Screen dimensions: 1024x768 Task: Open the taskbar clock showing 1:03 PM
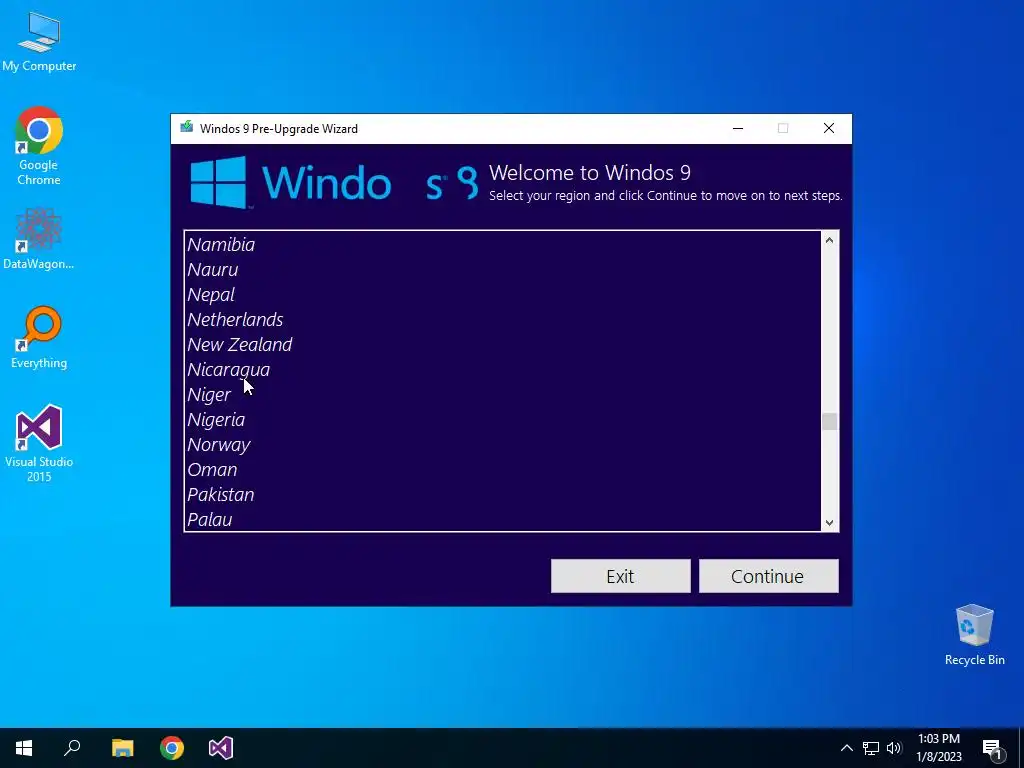pyautogui.click(x=939, y=748)
